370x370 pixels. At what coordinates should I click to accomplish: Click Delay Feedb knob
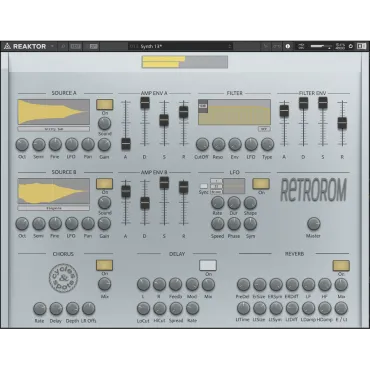(x=176, y=284)
